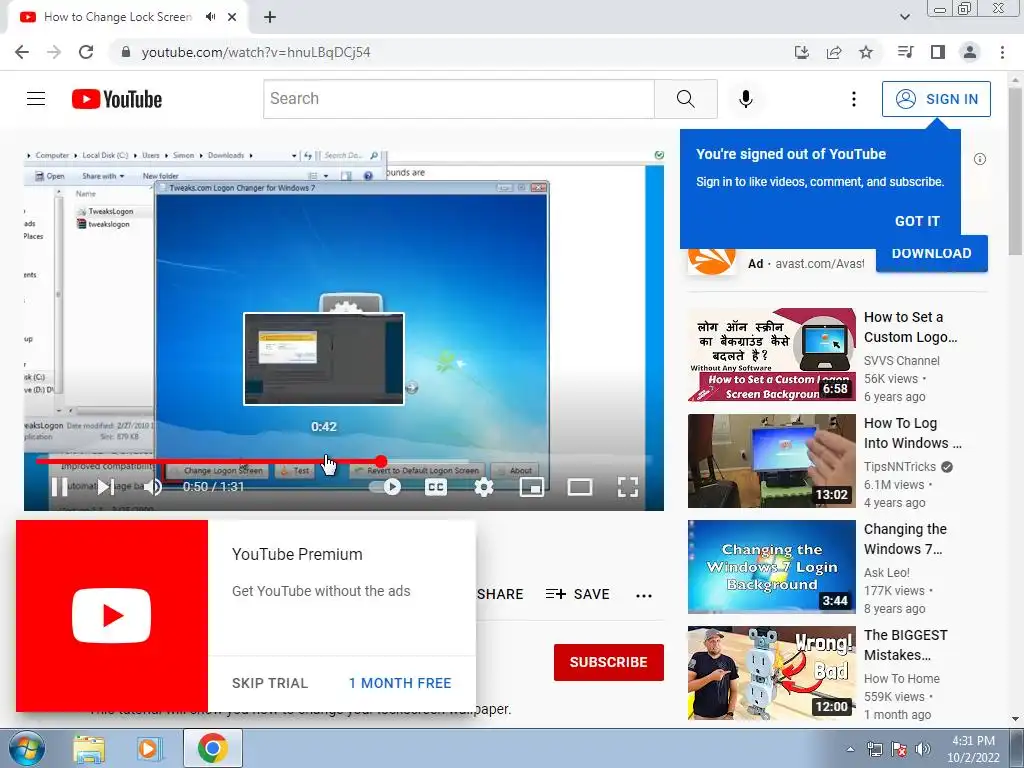
Task: Click the search magnifier button
Action: [686, 99]
